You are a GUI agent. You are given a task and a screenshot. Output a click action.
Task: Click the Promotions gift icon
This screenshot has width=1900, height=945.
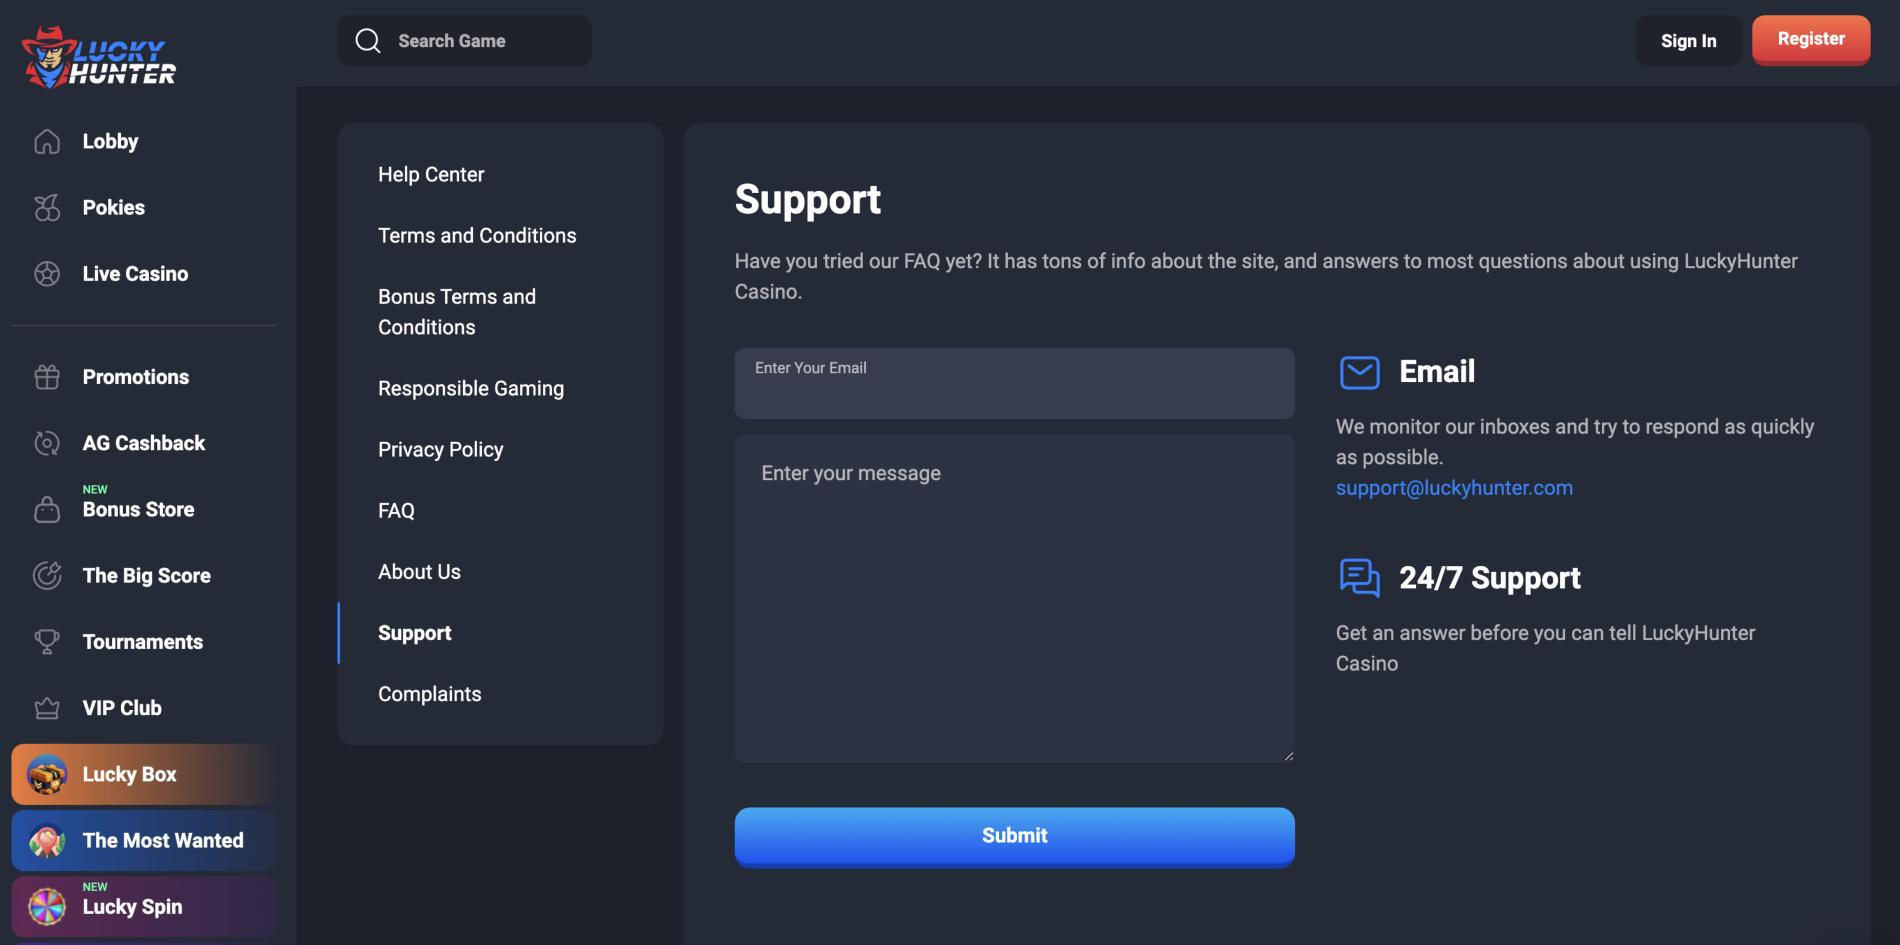tap(47, 377)
